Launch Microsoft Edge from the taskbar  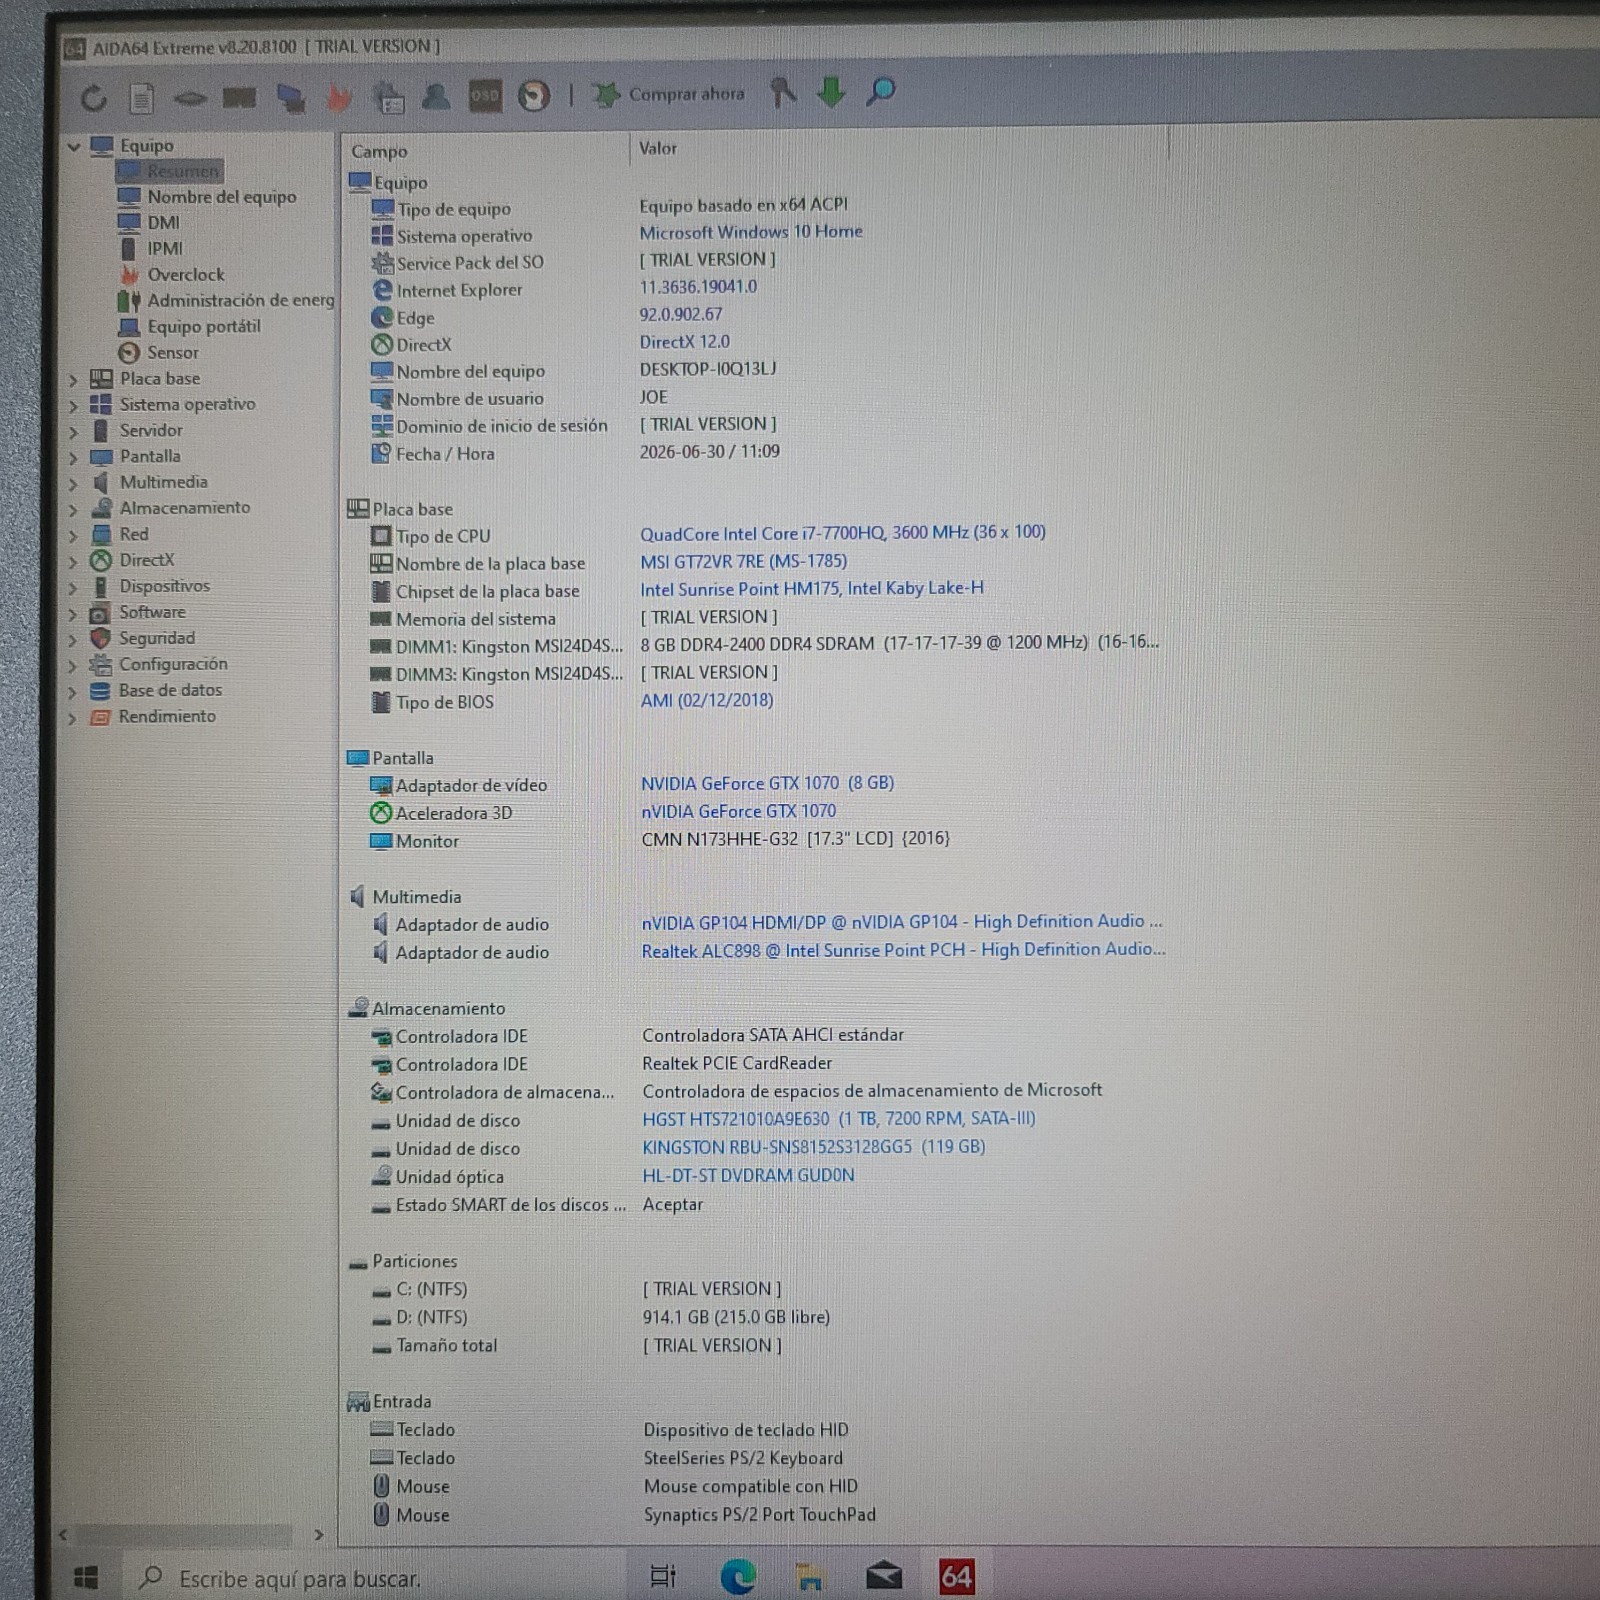click(x=738, y=1577)
